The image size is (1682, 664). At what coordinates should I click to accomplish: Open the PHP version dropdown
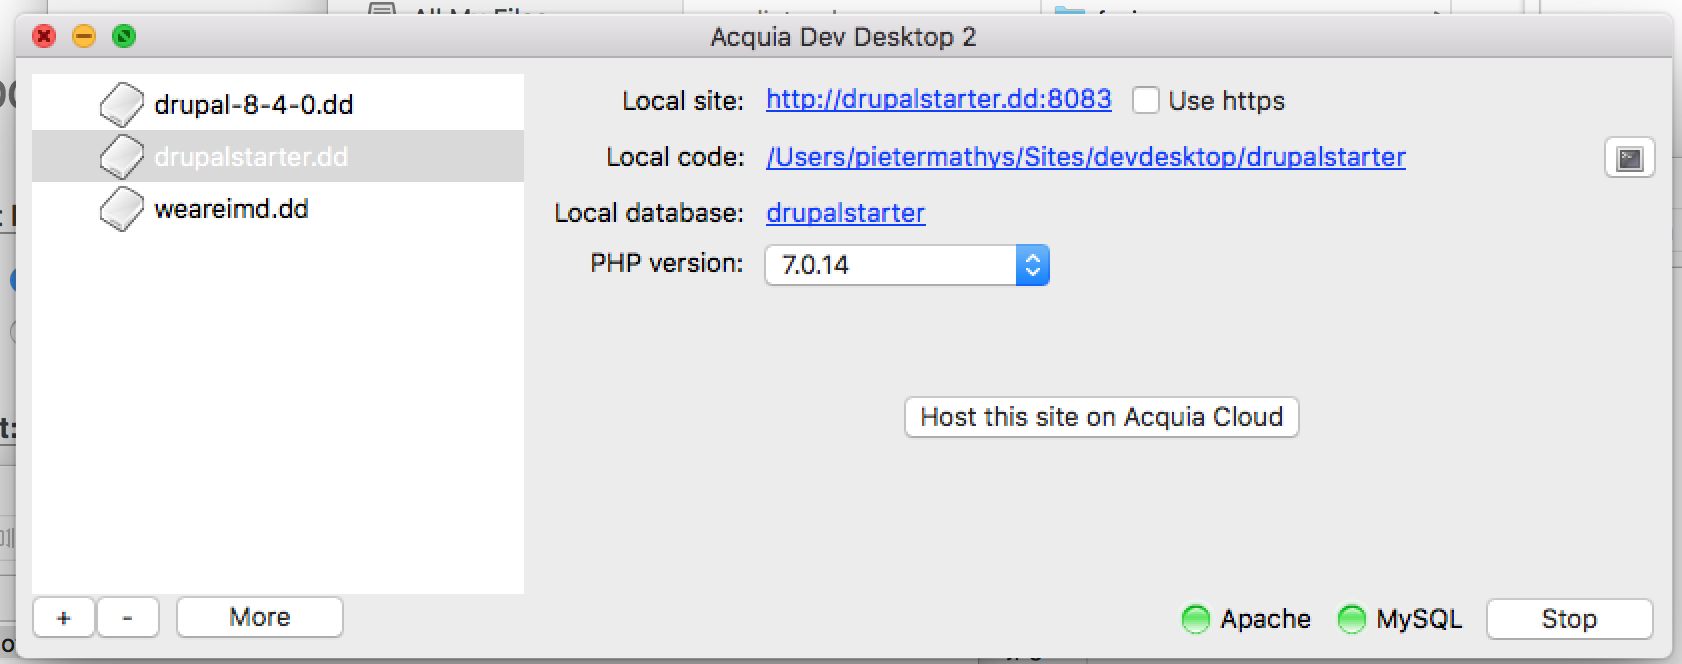tap(907, 265)
